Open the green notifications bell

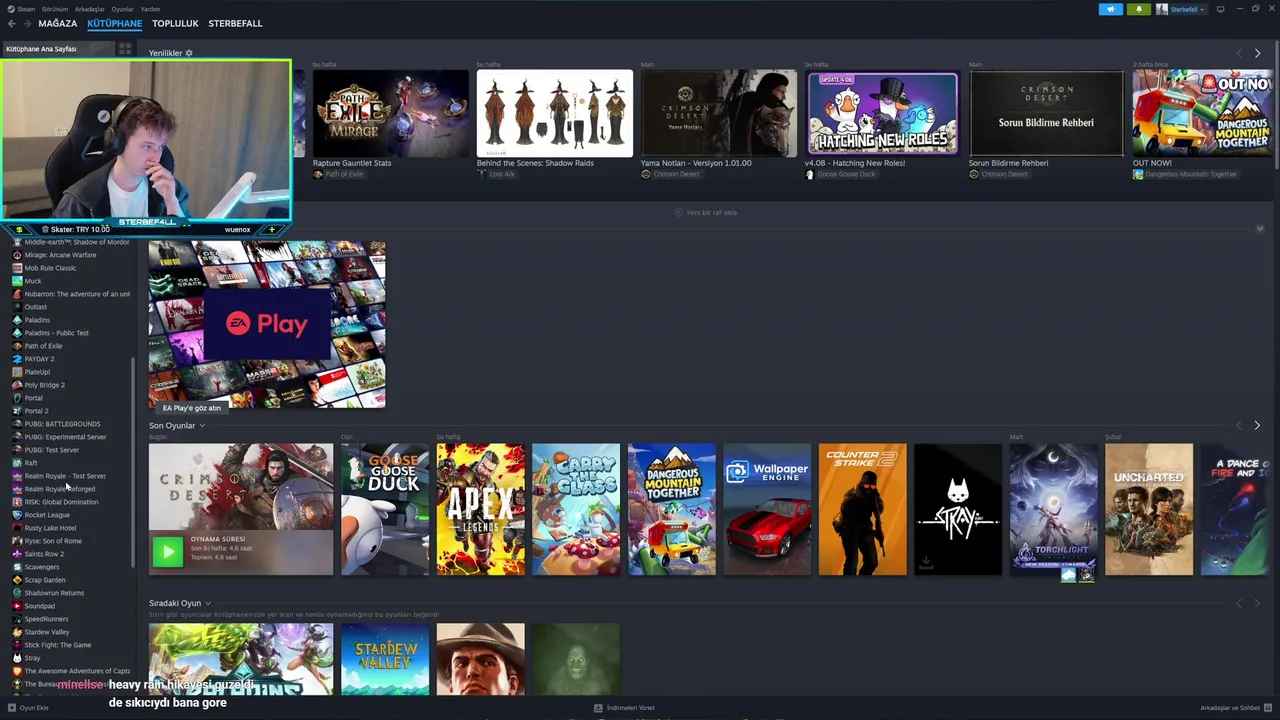(x=1139, y=9)
